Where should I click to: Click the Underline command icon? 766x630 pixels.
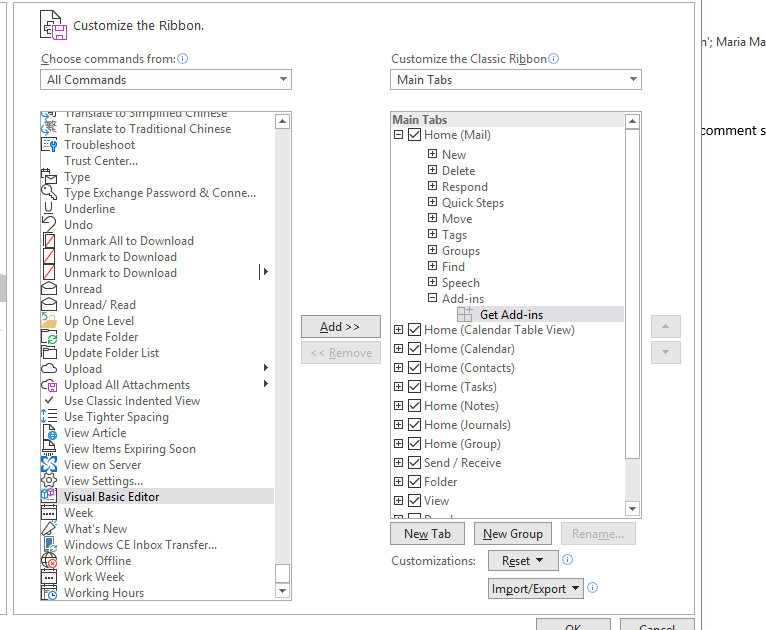pyautogui.click(x=49, y=209)
